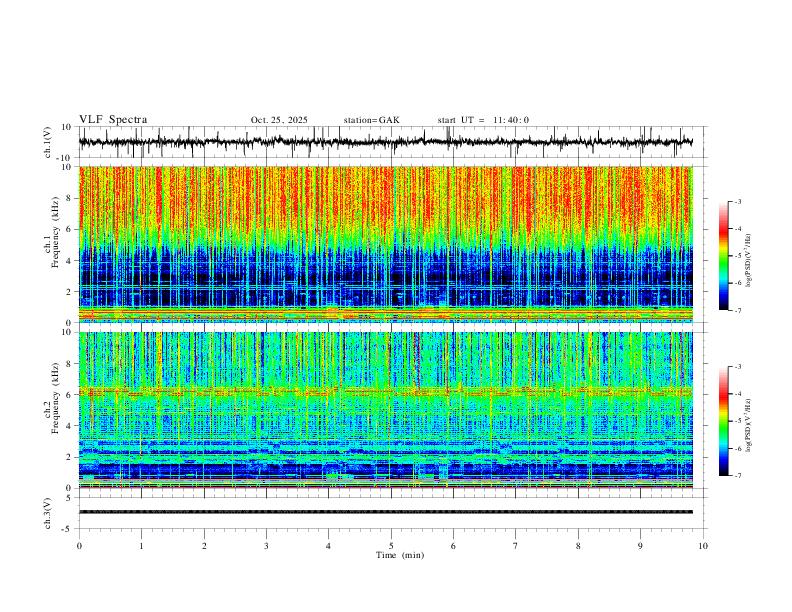
Task: Click the "-7" value on lower colorbar
Action: (738, 476)
